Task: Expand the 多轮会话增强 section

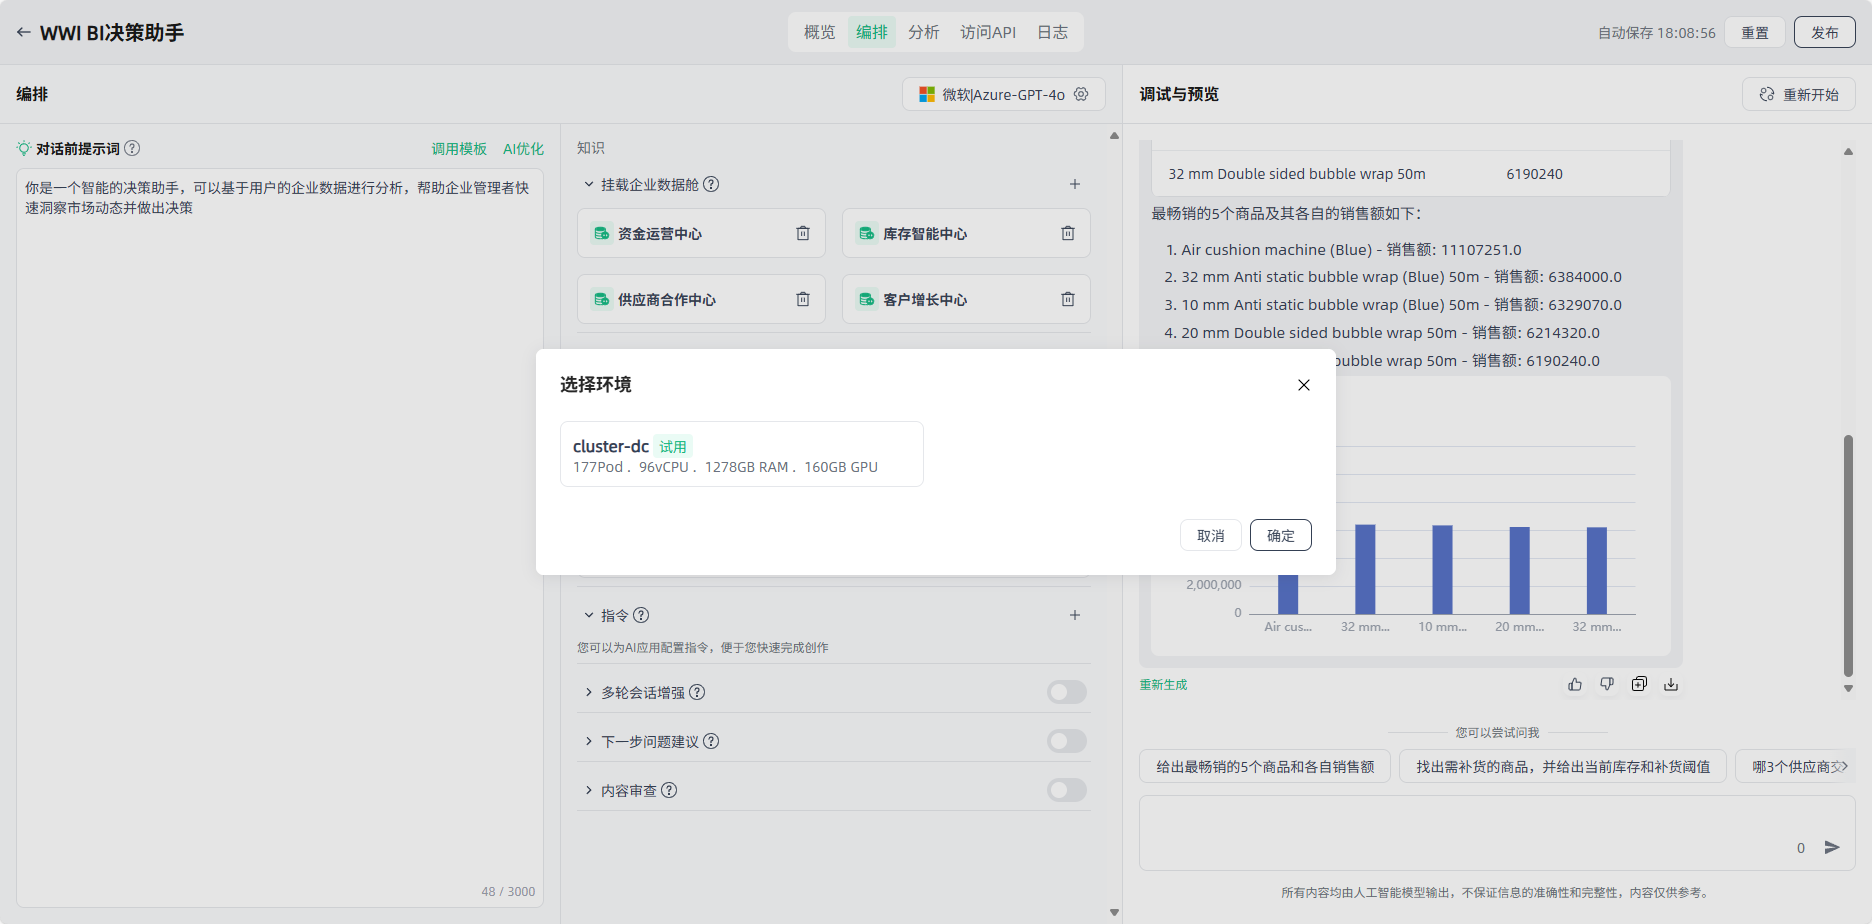Action: [x=589, y=692]
